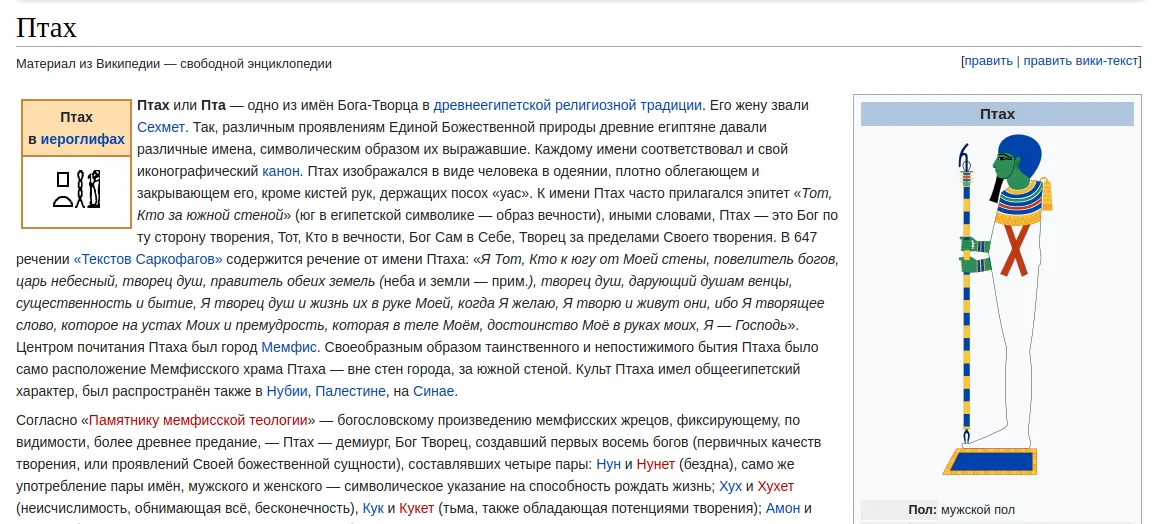Open '«Текстов Саркофагов»' link
Viewport: 1162px width, 524px height.
click(x=148, y=259)
